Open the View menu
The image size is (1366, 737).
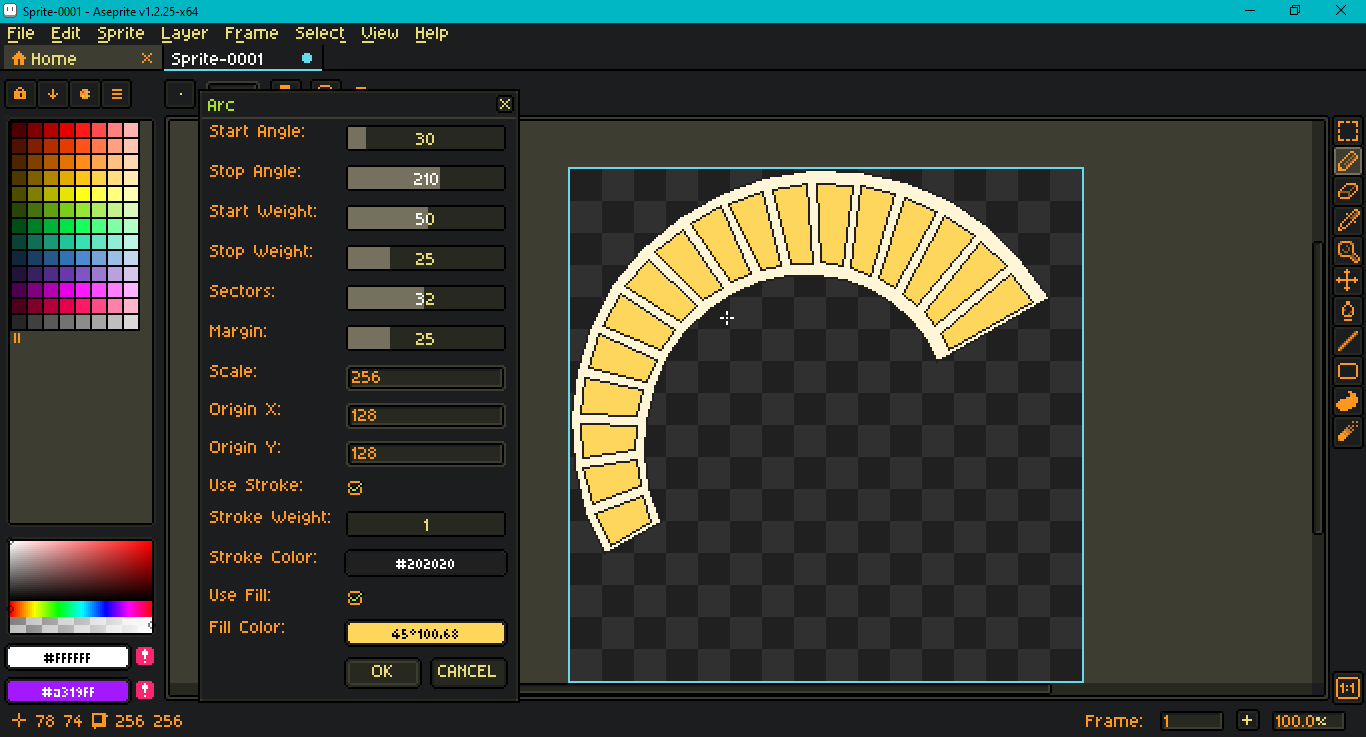[380, 33]
